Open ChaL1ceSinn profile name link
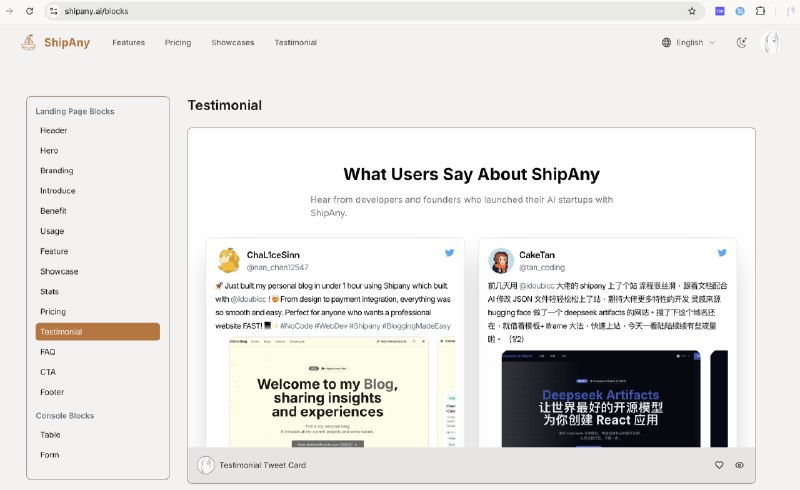Screen dimensions: 800x490 tap(273, 255)
